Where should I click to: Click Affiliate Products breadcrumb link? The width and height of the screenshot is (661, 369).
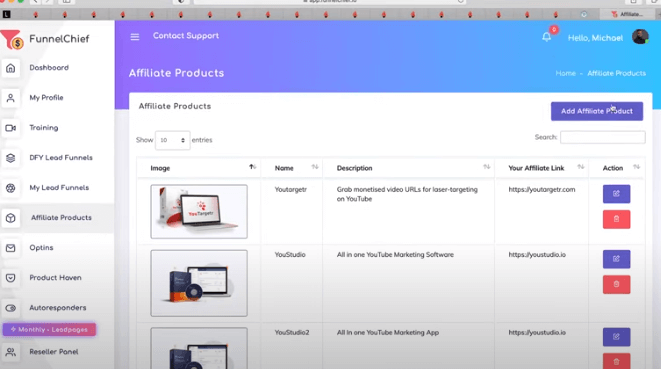tap(616, 73)
